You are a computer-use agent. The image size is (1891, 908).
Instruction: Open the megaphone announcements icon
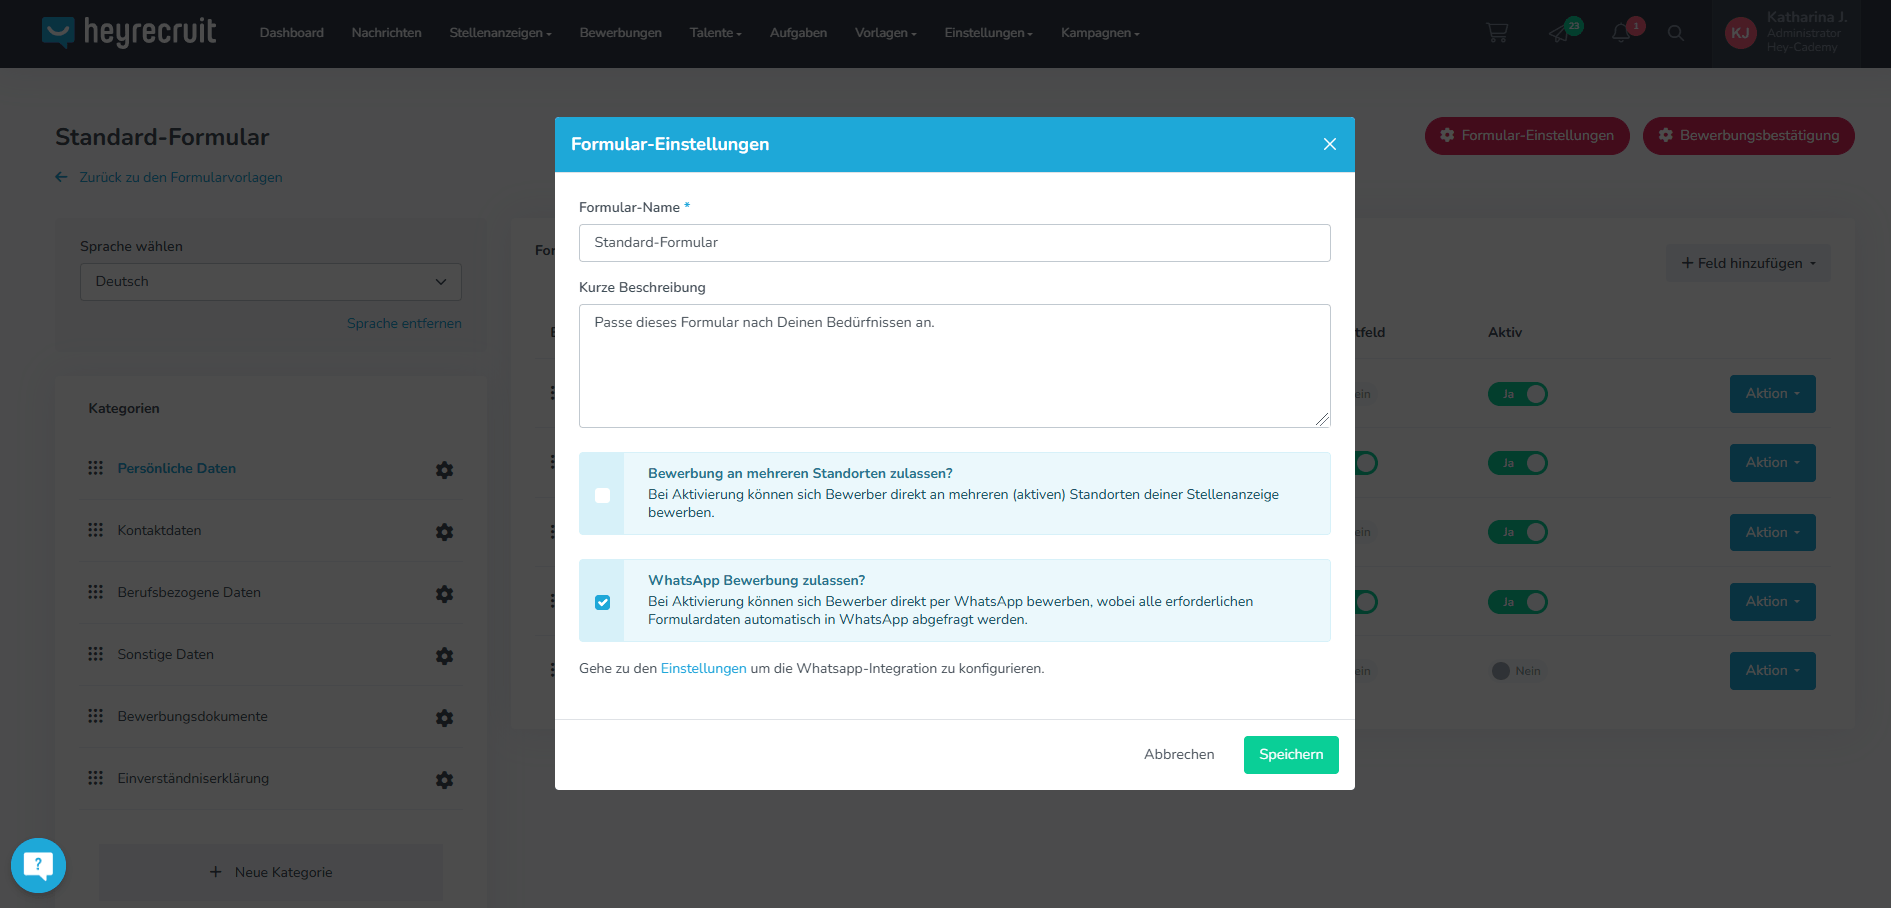pos(1560,33)
